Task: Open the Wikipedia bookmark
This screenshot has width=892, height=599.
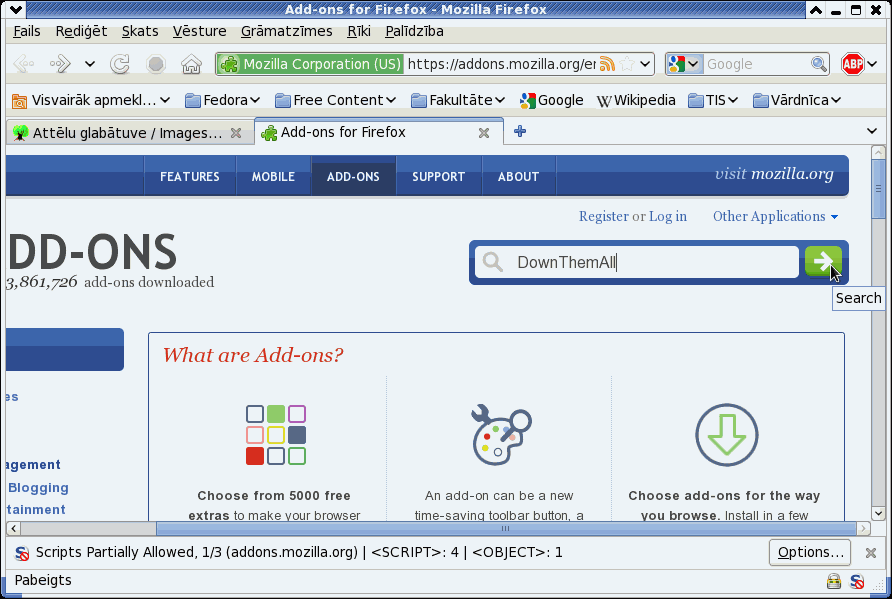Action: coord(636,100)
